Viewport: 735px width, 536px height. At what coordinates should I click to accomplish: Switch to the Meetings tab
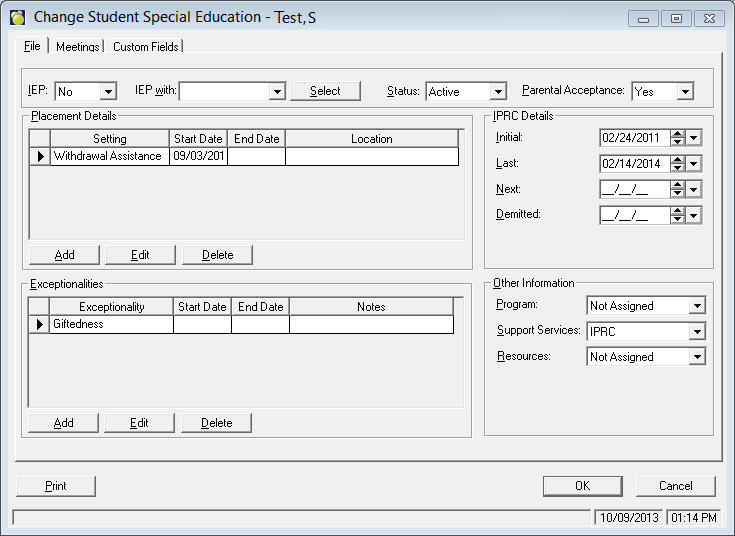coord(77,47)
